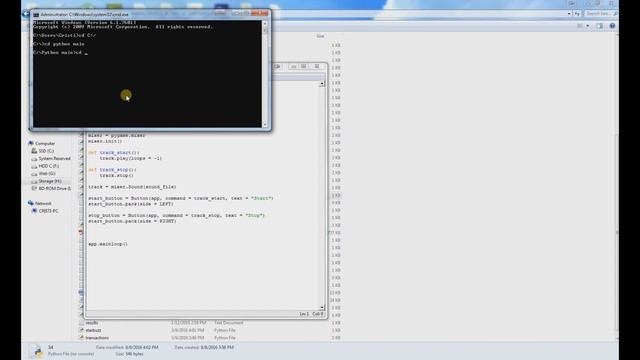Select the results text document file
Image resolution: width=640 pixels, height=360 pixels.
(x=92, y=323)
